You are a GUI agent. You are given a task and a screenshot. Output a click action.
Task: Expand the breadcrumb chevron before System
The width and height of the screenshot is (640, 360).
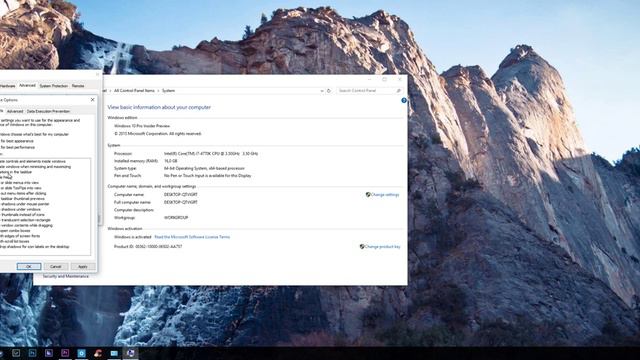(158, 91)
